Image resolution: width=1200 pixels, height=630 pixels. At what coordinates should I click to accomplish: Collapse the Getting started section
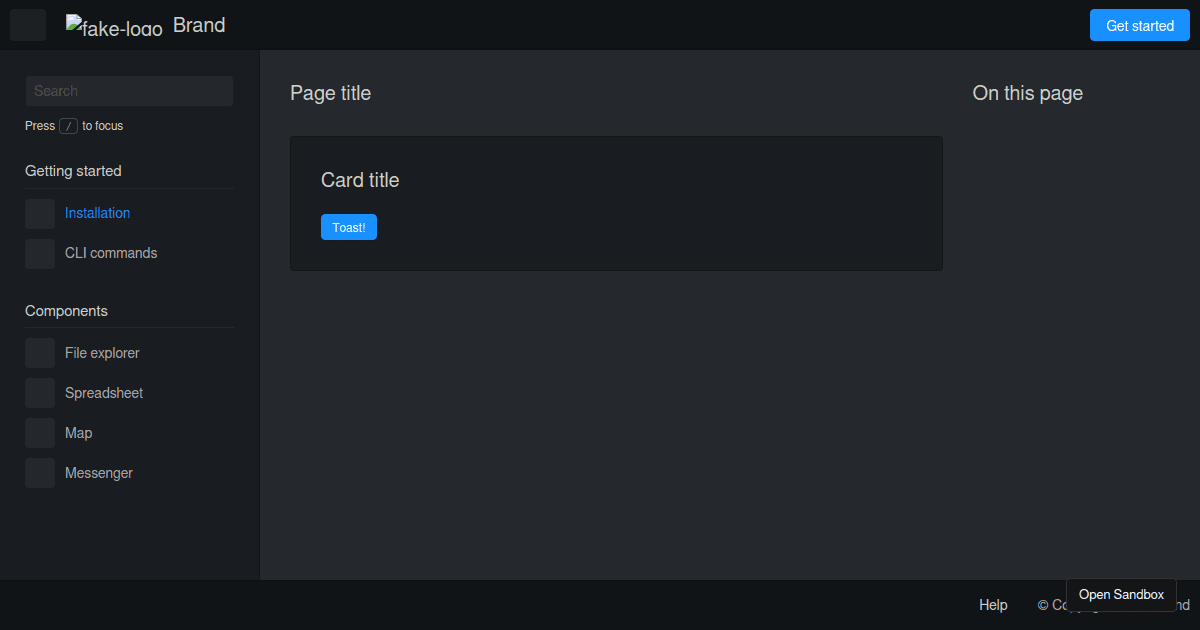tap(73, 170)
